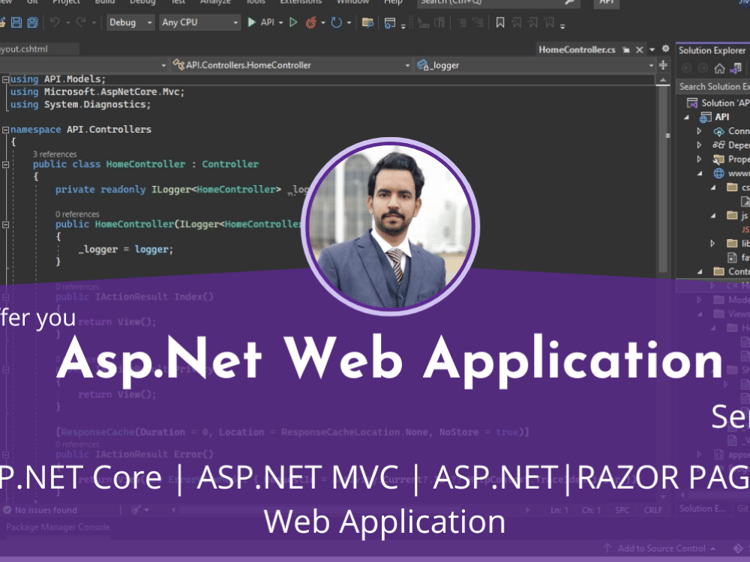Click Controller base class name in code
Image resolution: width=750 pixels, height=562 pixels.
coord(230,164)
